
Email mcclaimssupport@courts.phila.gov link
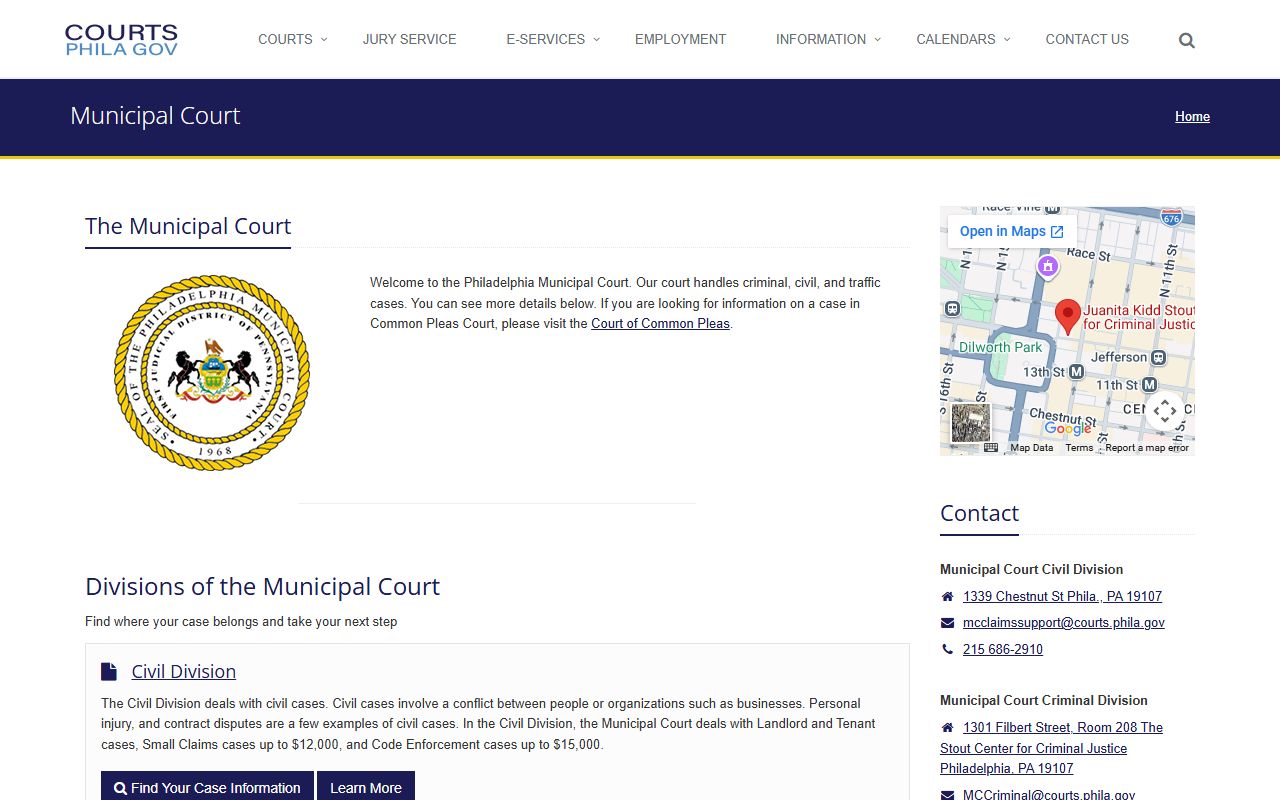1064,622
